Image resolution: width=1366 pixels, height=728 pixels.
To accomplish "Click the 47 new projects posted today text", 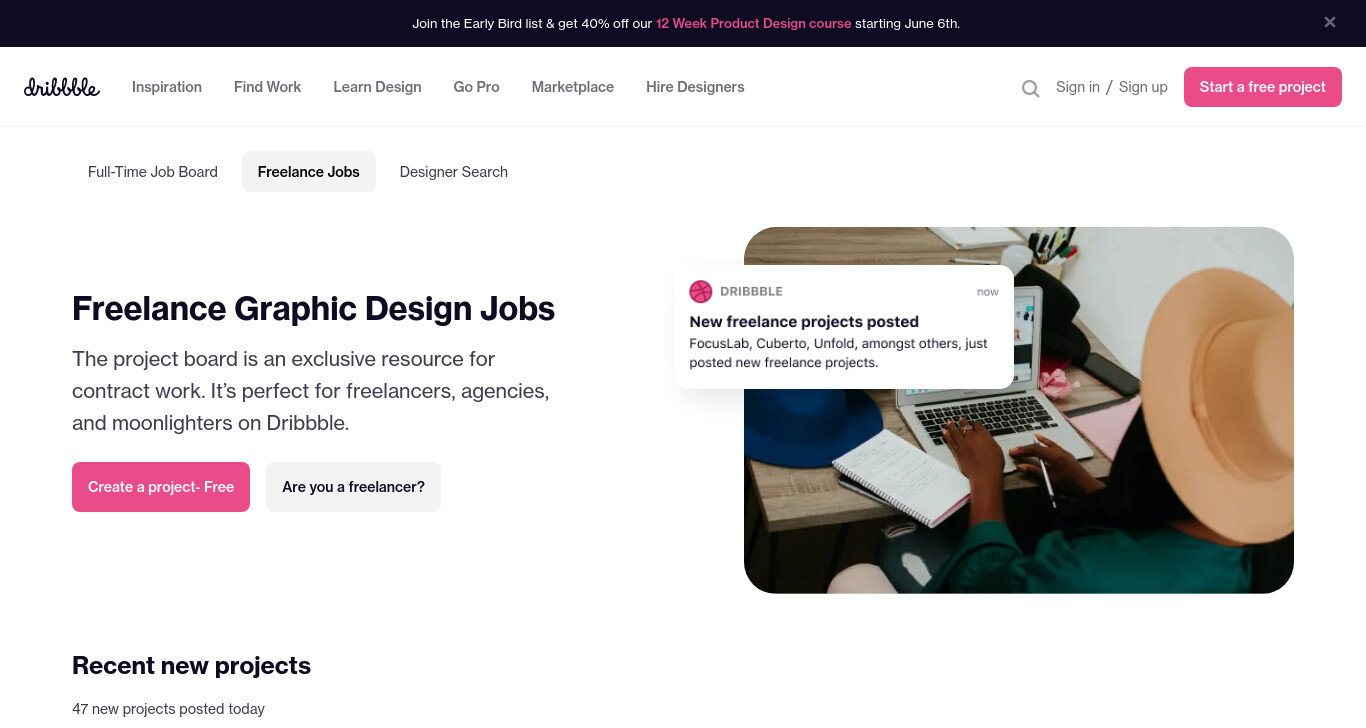I will pyautogui.click(x=168, y=709).
